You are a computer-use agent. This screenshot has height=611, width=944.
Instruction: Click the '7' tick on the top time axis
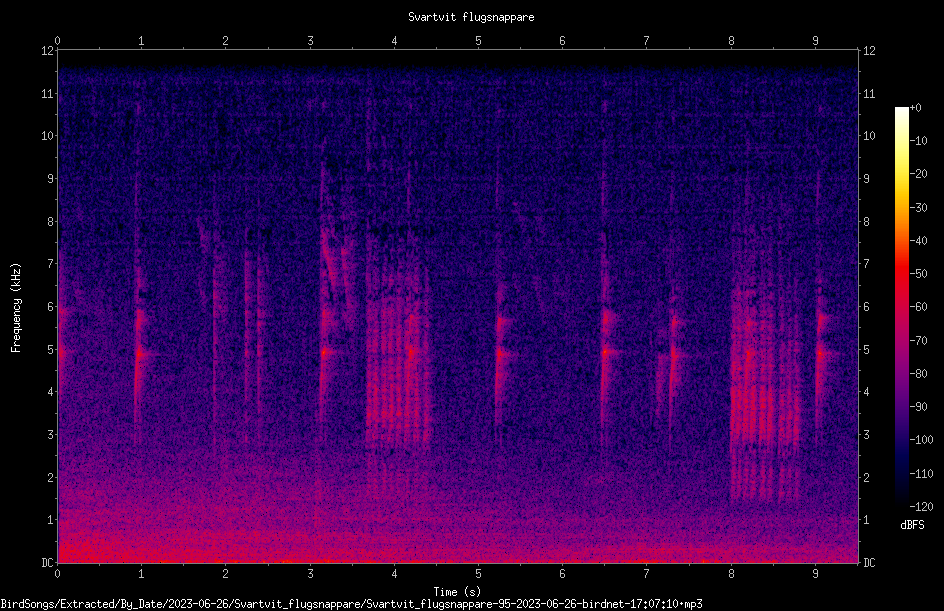pos(647,41)
